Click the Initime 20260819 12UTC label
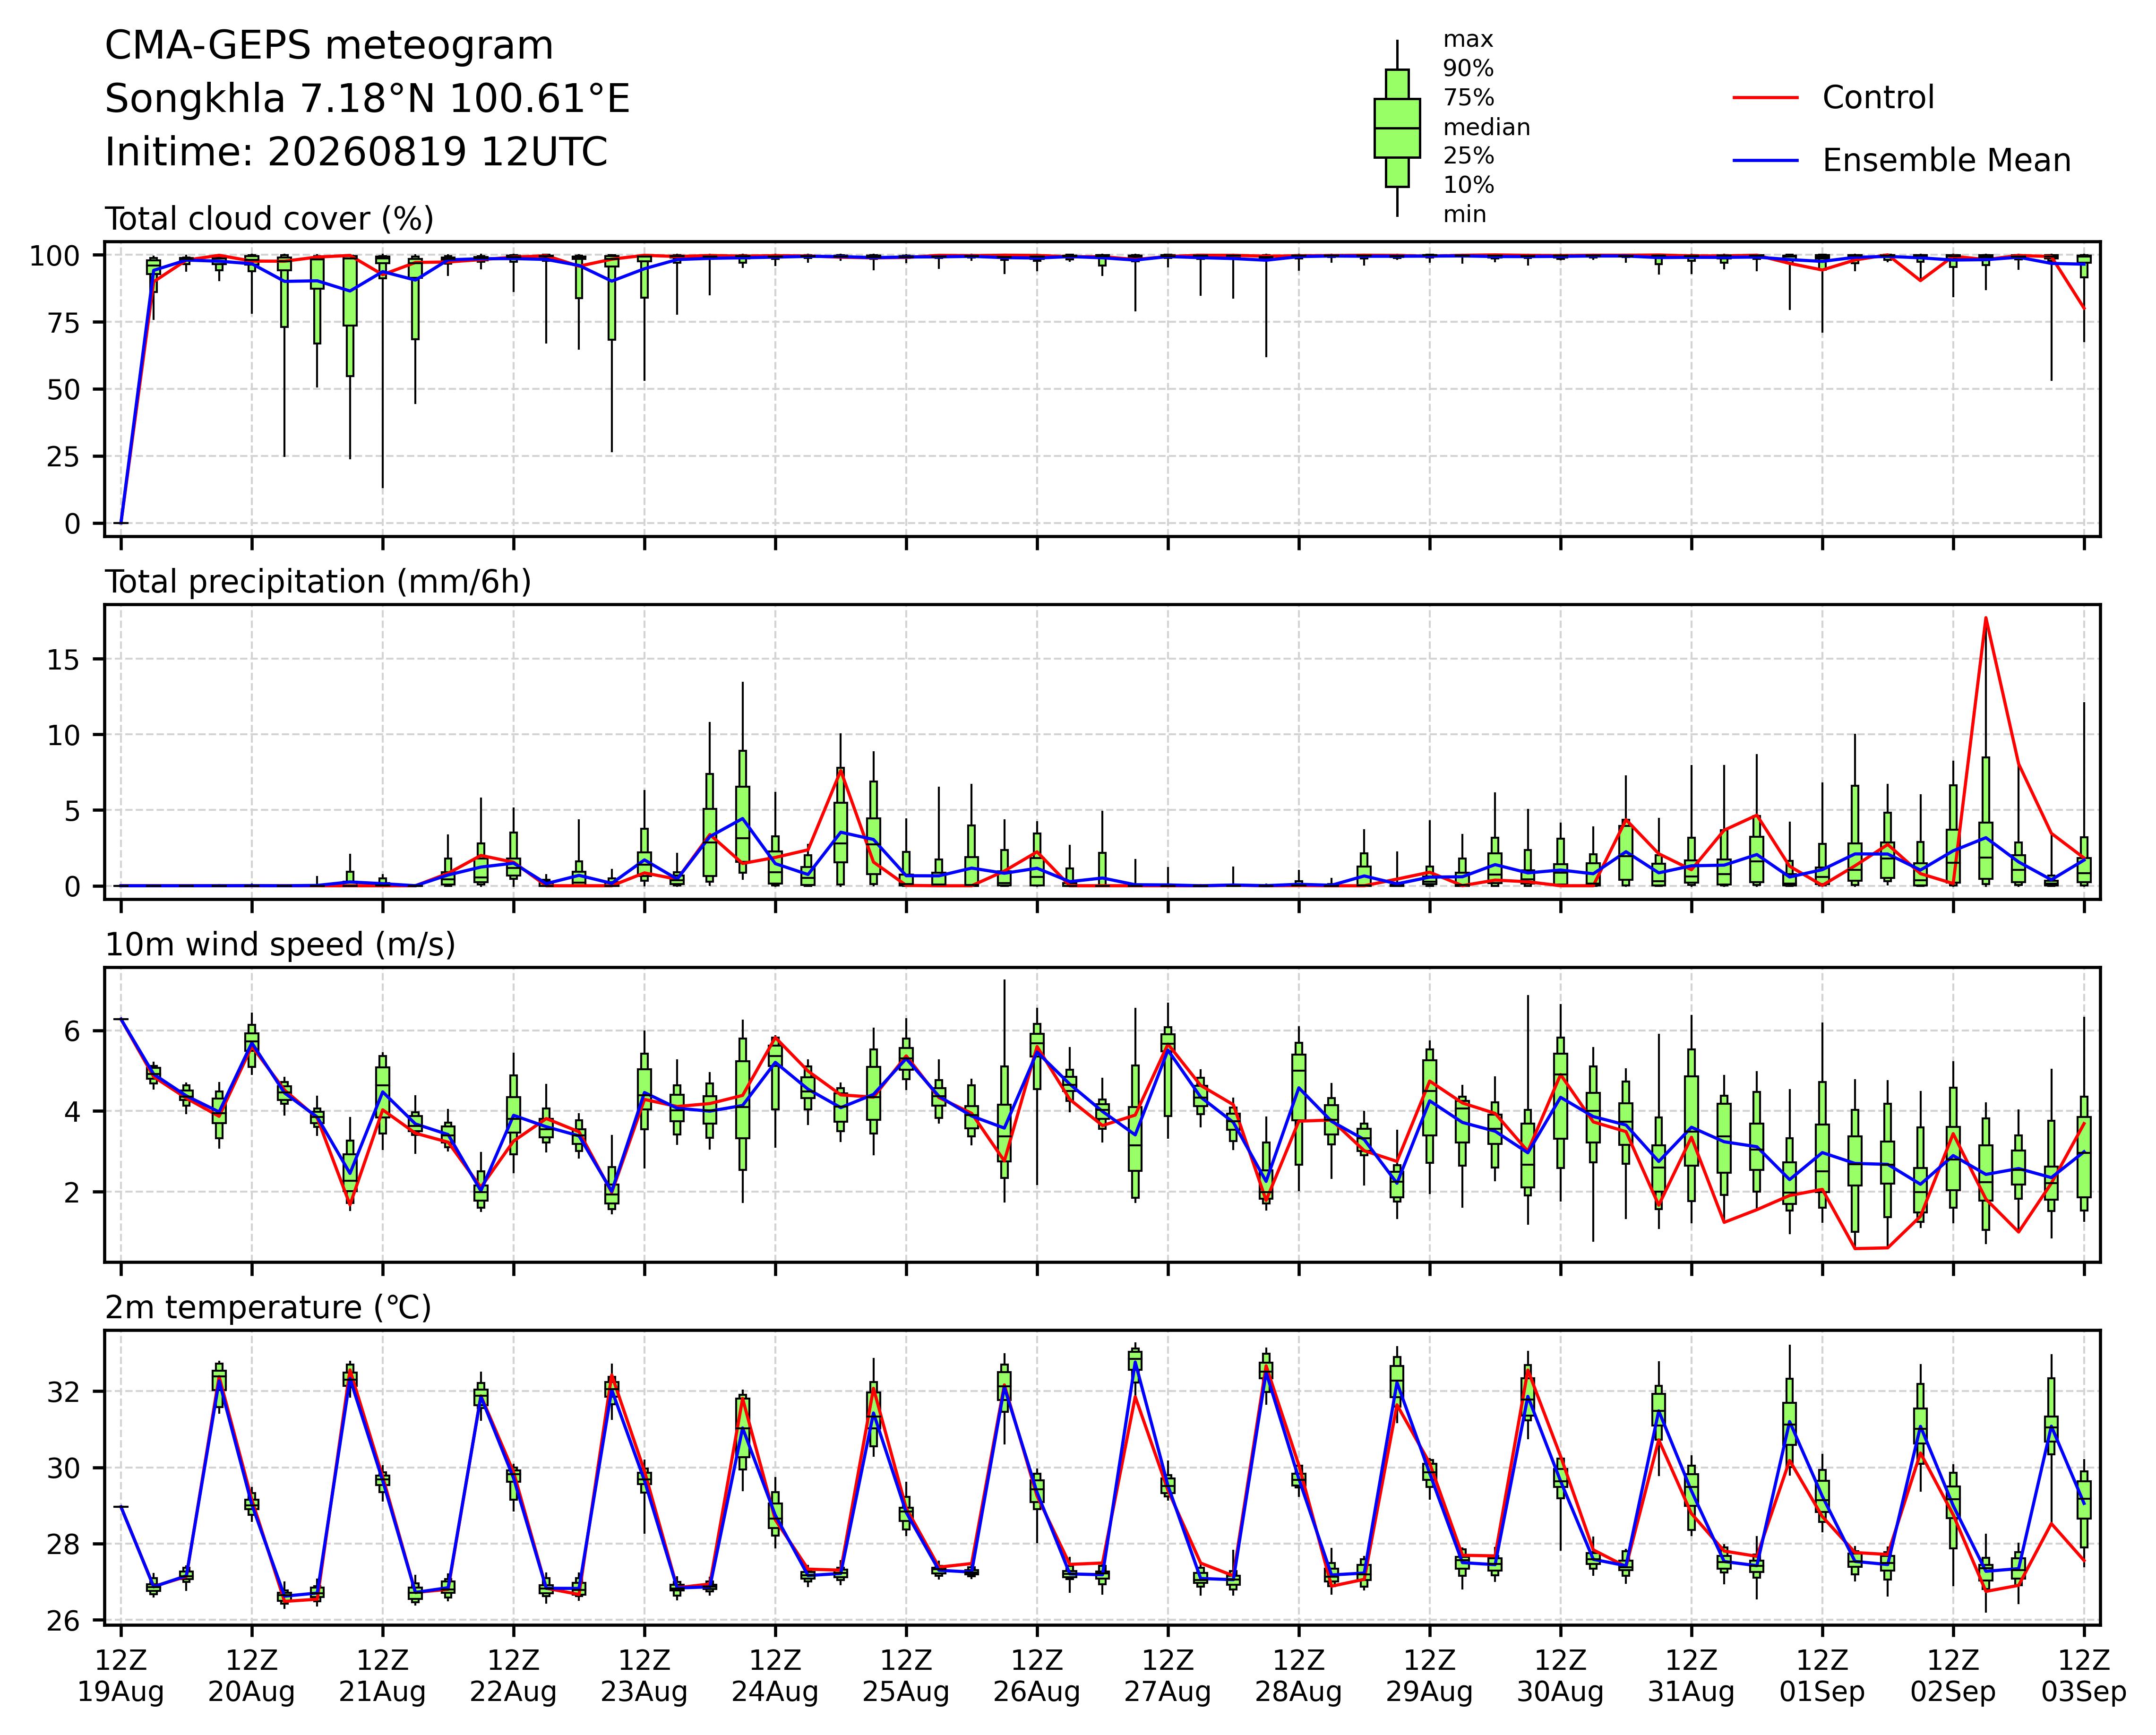This screenshot has height=1735, width=2156. point(356,153)
